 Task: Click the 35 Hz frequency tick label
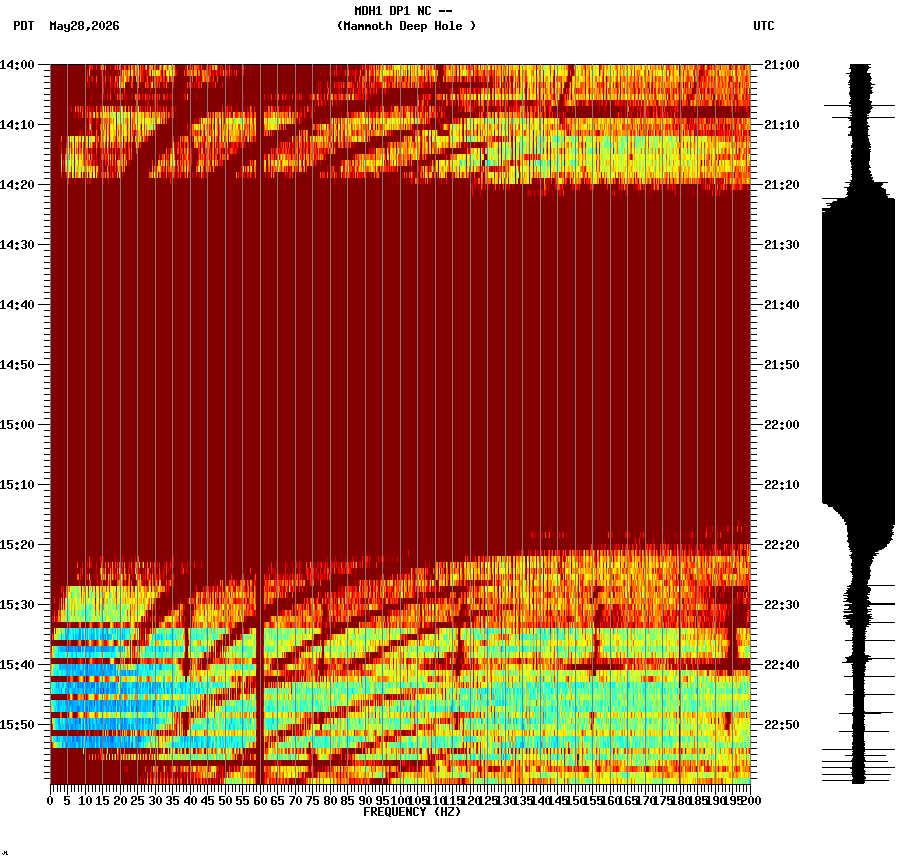tap(173, 801)
